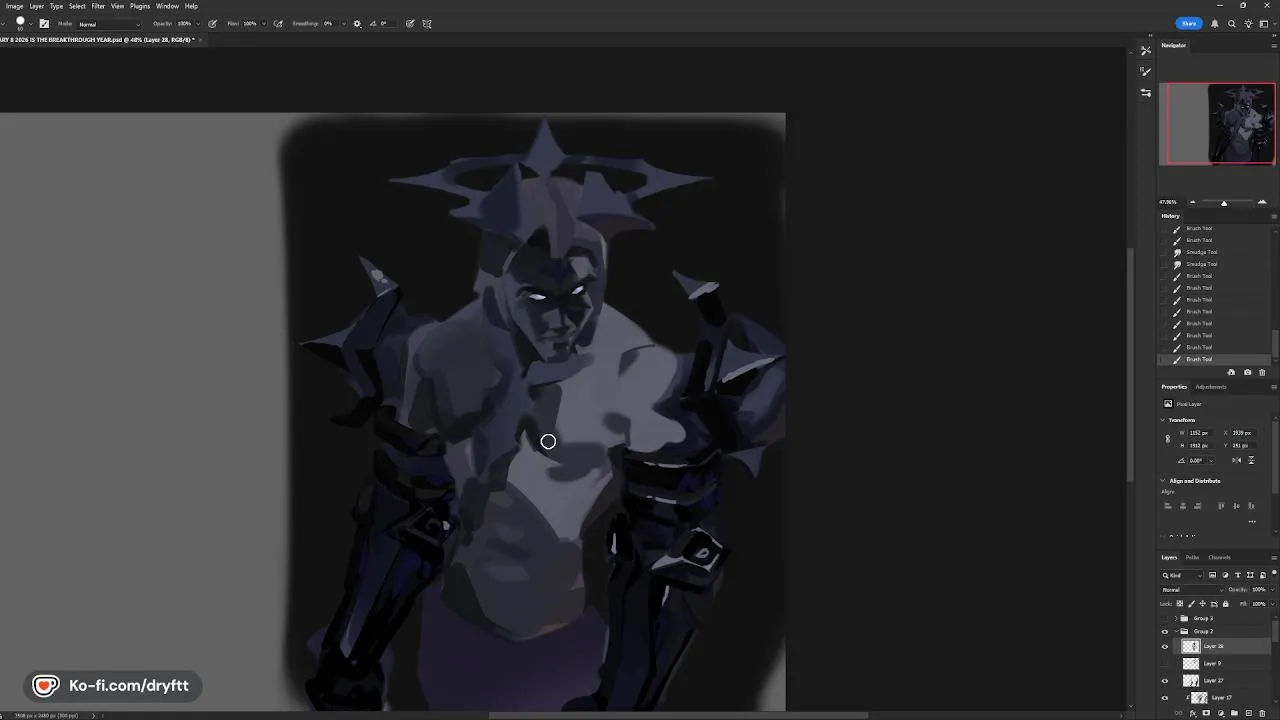
Task: Open the Flow value dropdown
Action: pyautogui.click(x=264, y=24)
